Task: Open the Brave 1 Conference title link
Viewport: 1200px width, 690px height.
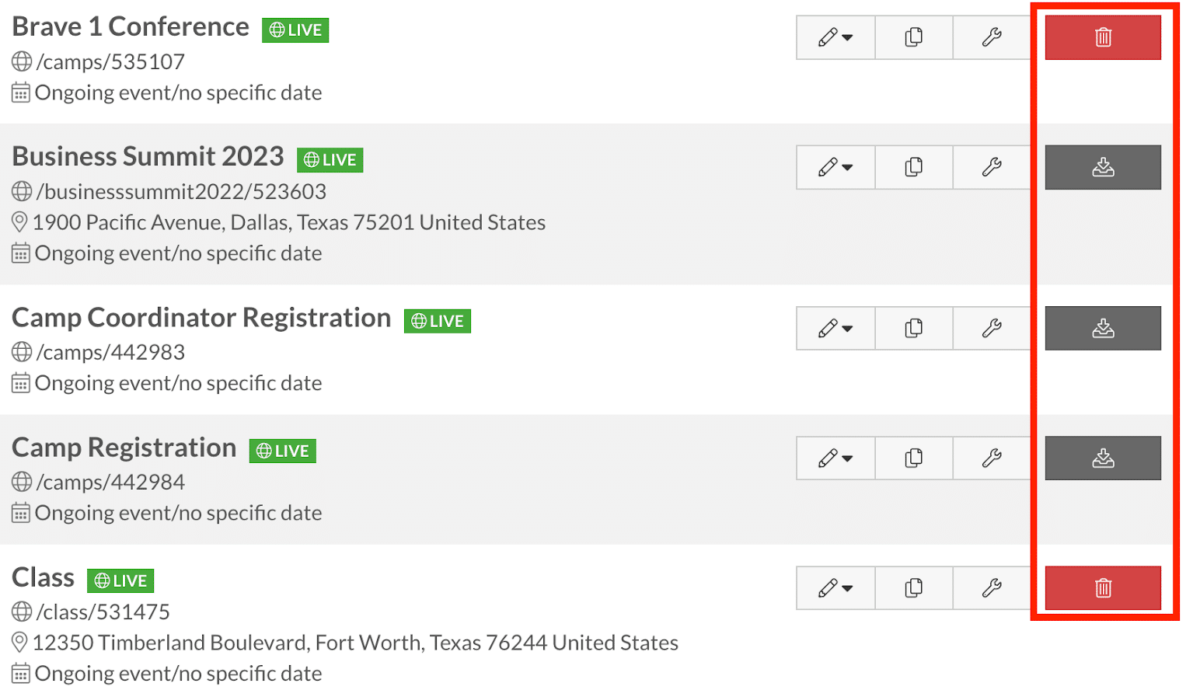Action: click(x=130, y=27)
